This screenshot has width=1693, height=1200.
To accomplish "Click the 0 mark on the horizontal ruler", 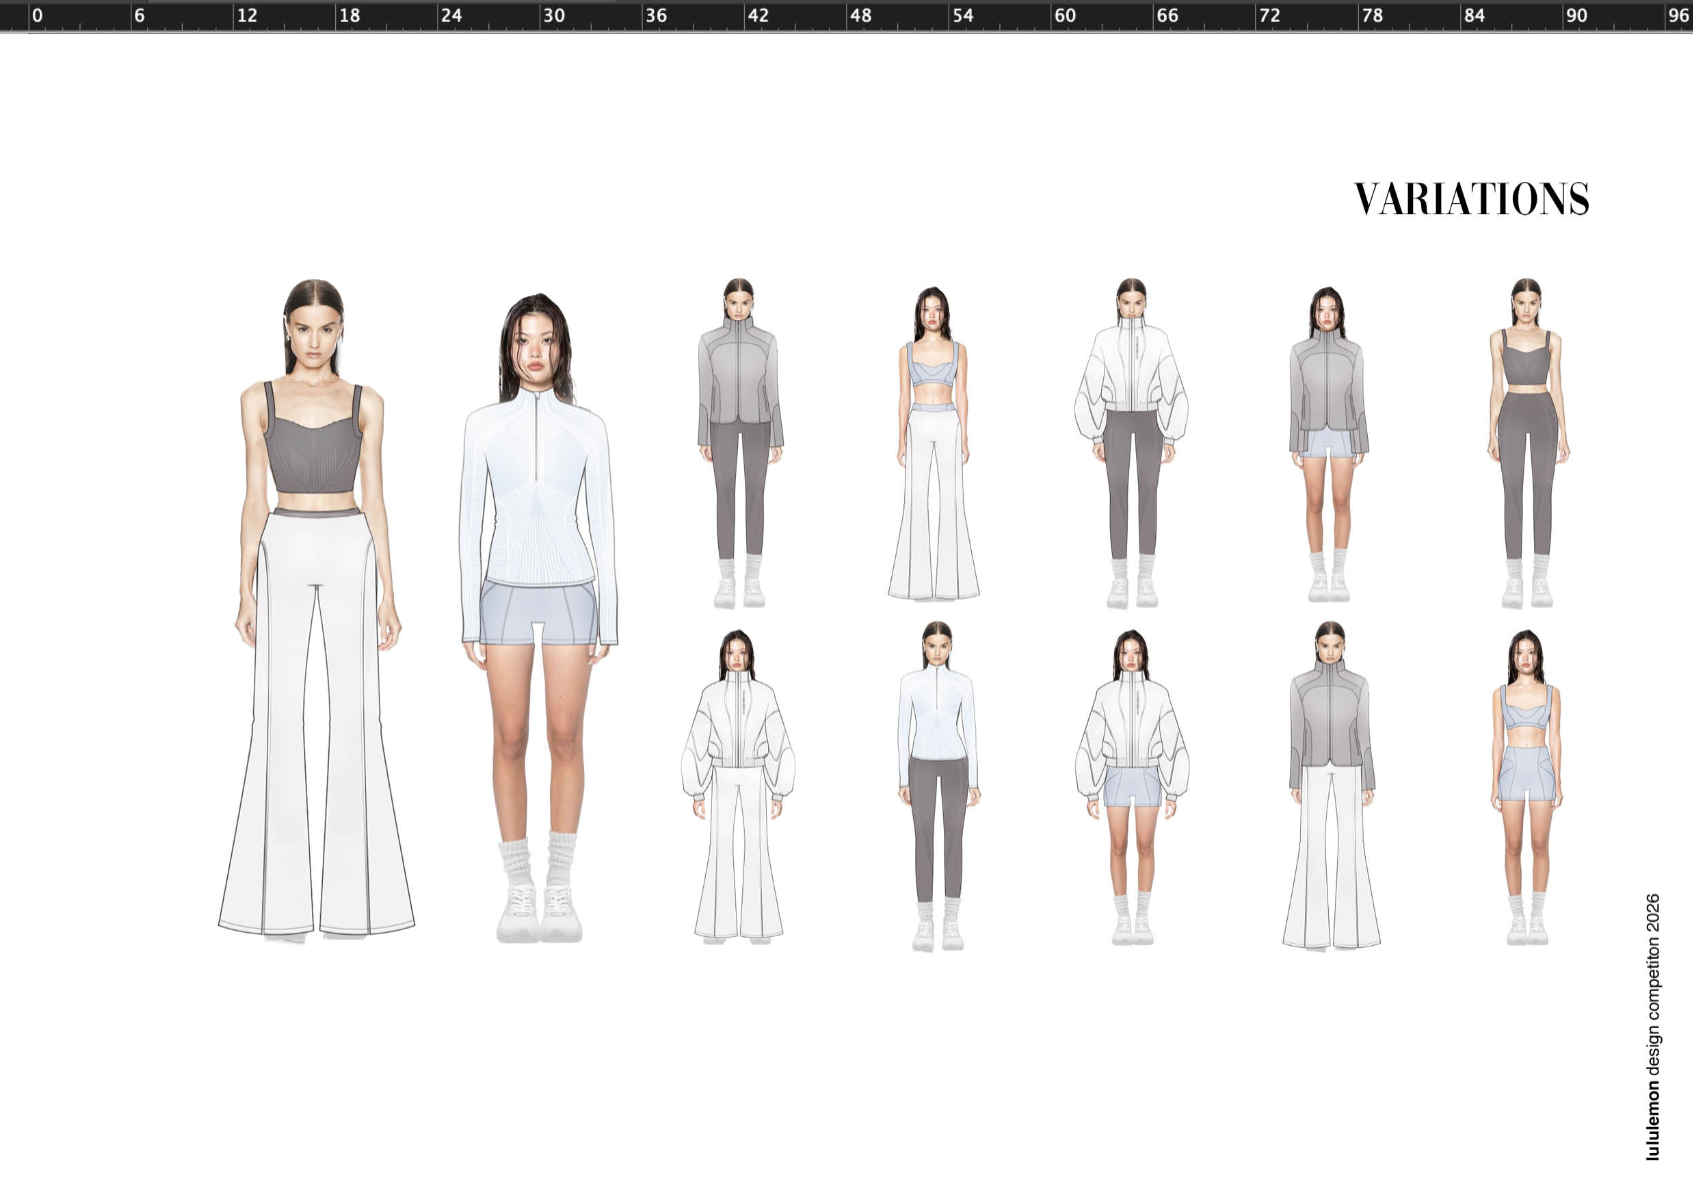I will point(37,15).
